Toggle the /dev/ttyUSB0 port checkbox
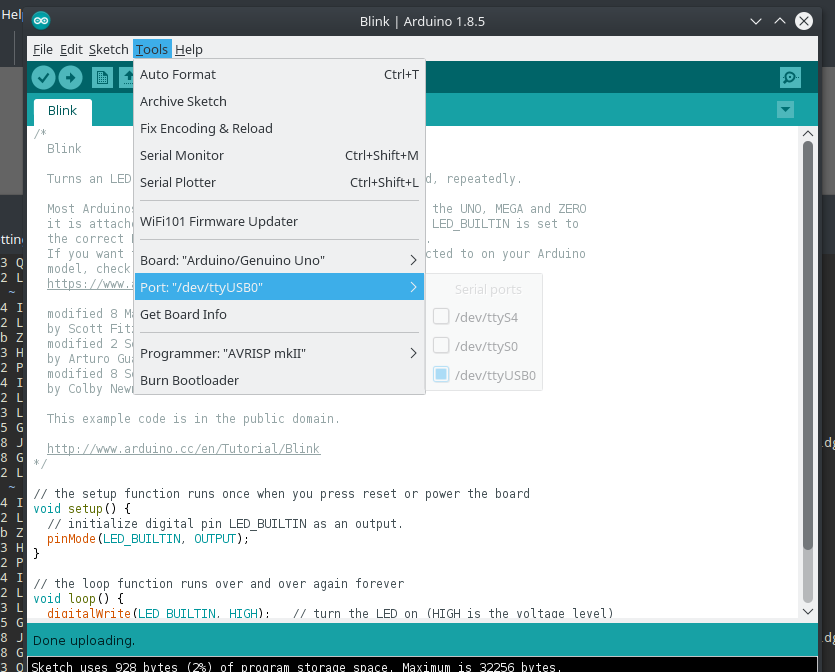The image size is (835, 672). [441, 374]
